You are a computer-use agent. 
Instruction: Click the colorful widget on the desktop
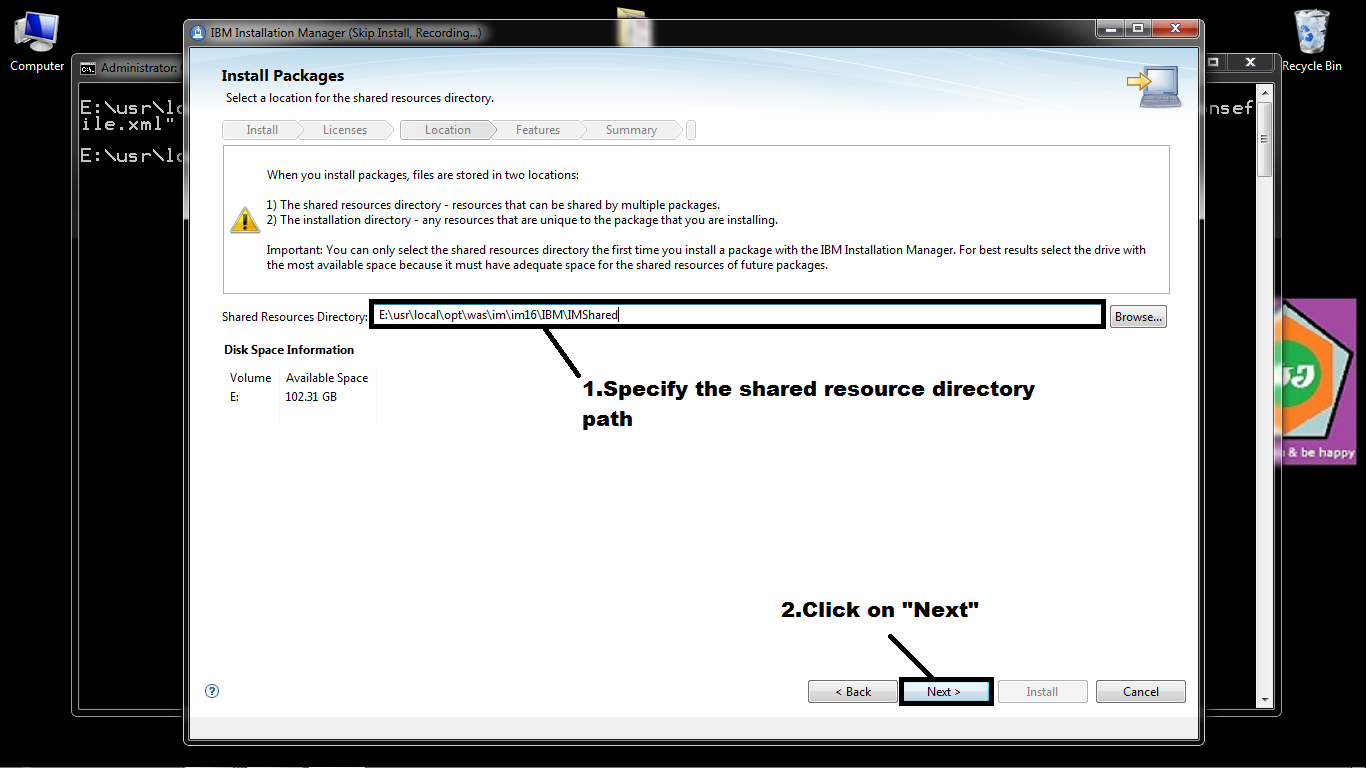click(x=1318, y=380)
